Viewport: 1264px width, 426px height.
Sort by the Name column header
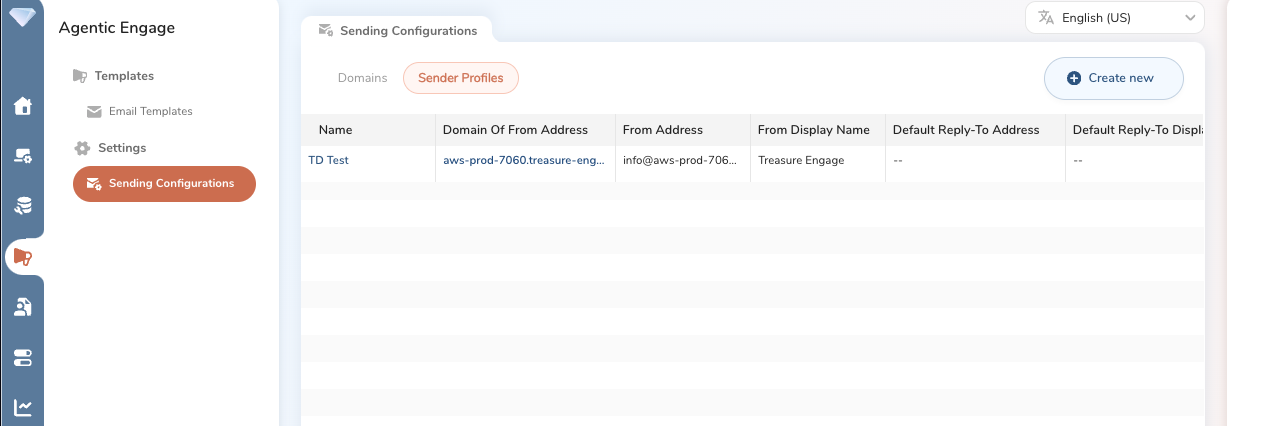pyautogui.click(x=335, y=130)
